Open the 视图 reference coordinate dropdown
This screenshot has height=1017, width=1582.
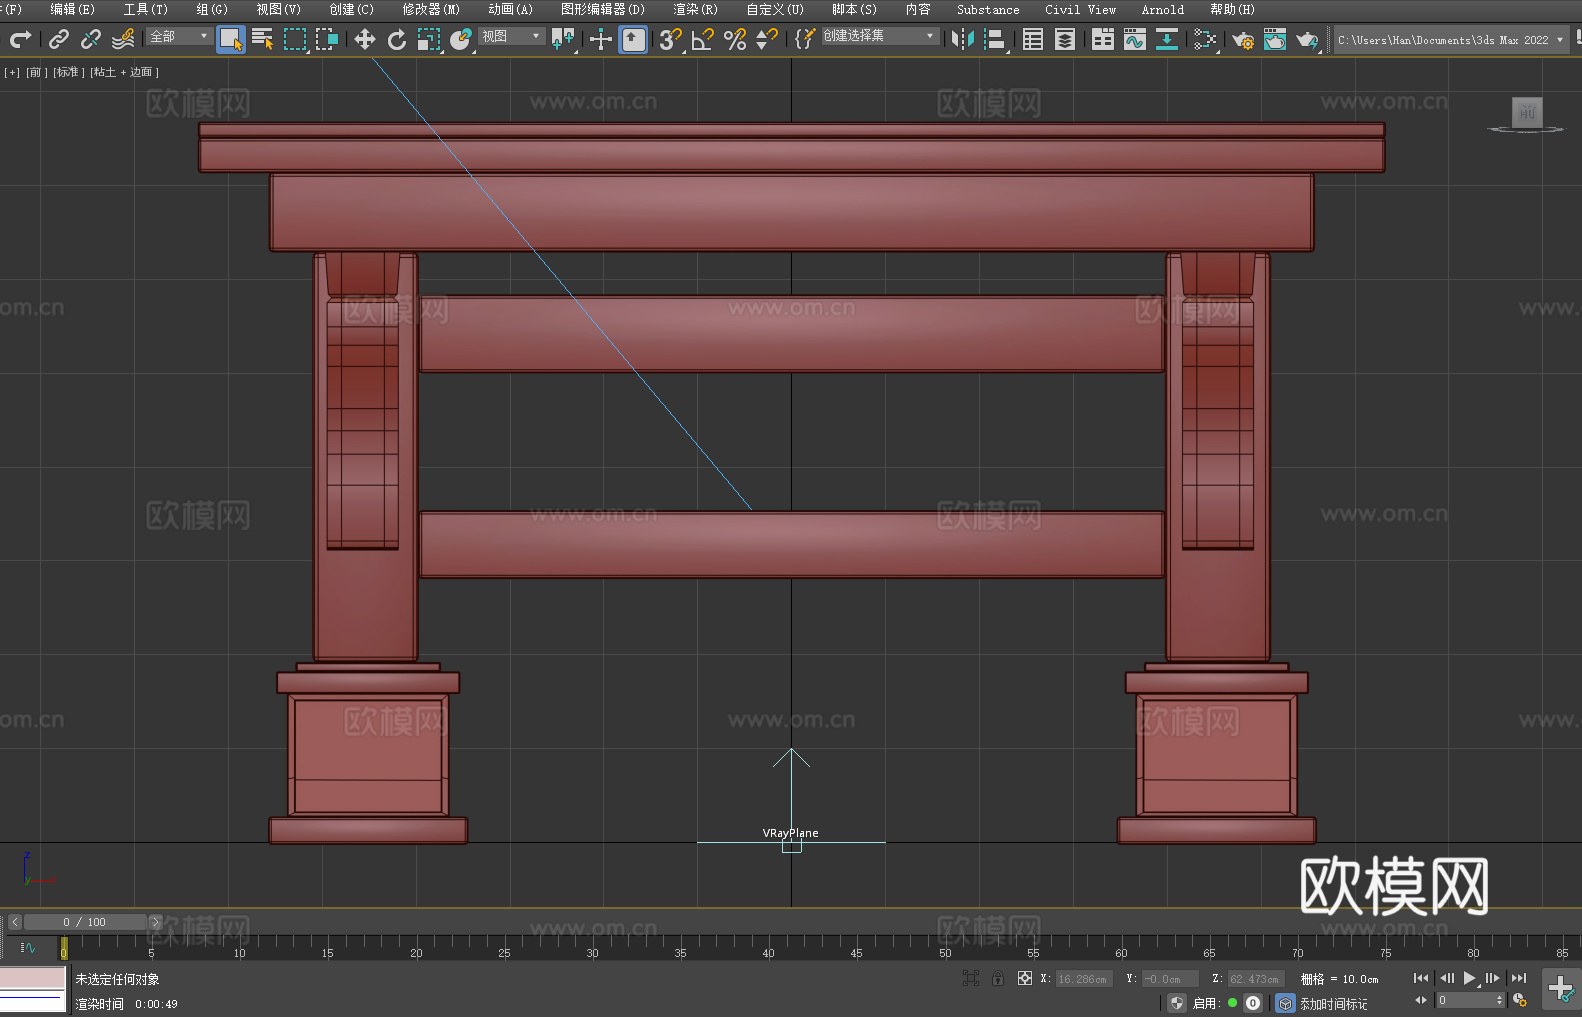tap(511, 37)
